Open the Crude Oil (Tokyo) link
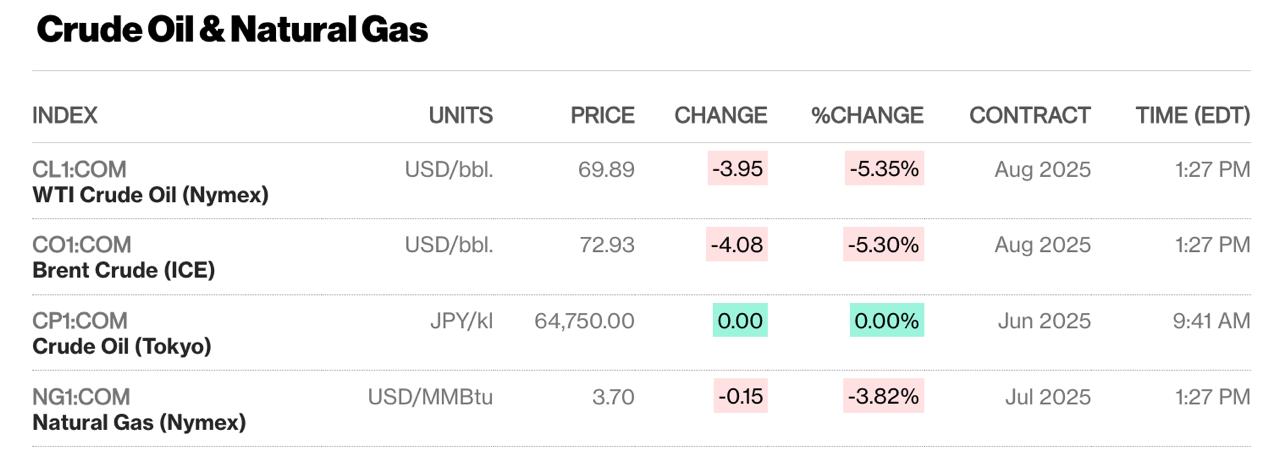The height and width of the screenshot is (457, 1280). click(121, 346)
